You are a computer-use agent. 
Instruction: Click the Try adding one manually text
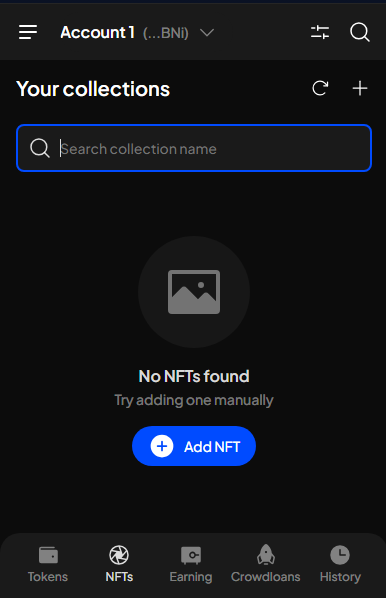(194, 400)
